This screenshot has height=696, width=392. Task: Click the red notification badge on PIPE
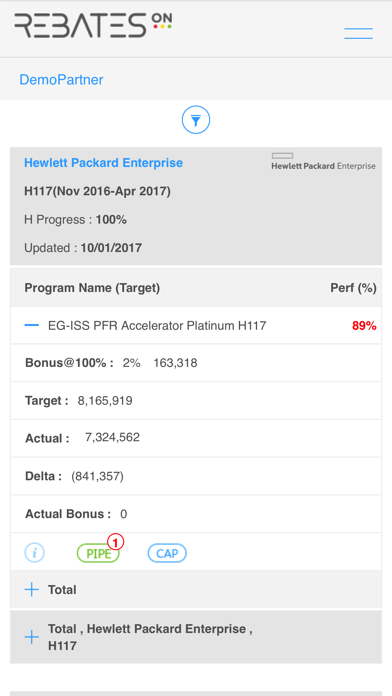(115, 542)
